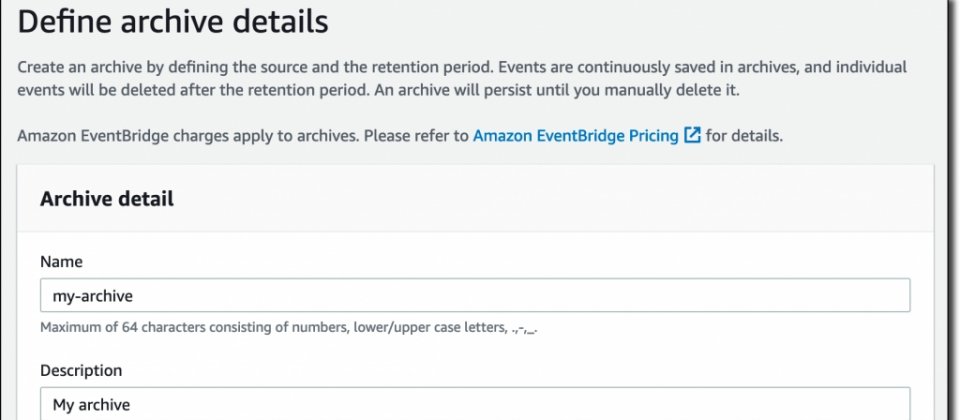Image resolution: width=960 pixels, height=420 pixels.
Task: Select the Archive detail section heading
Action: [x=107, y=199]
